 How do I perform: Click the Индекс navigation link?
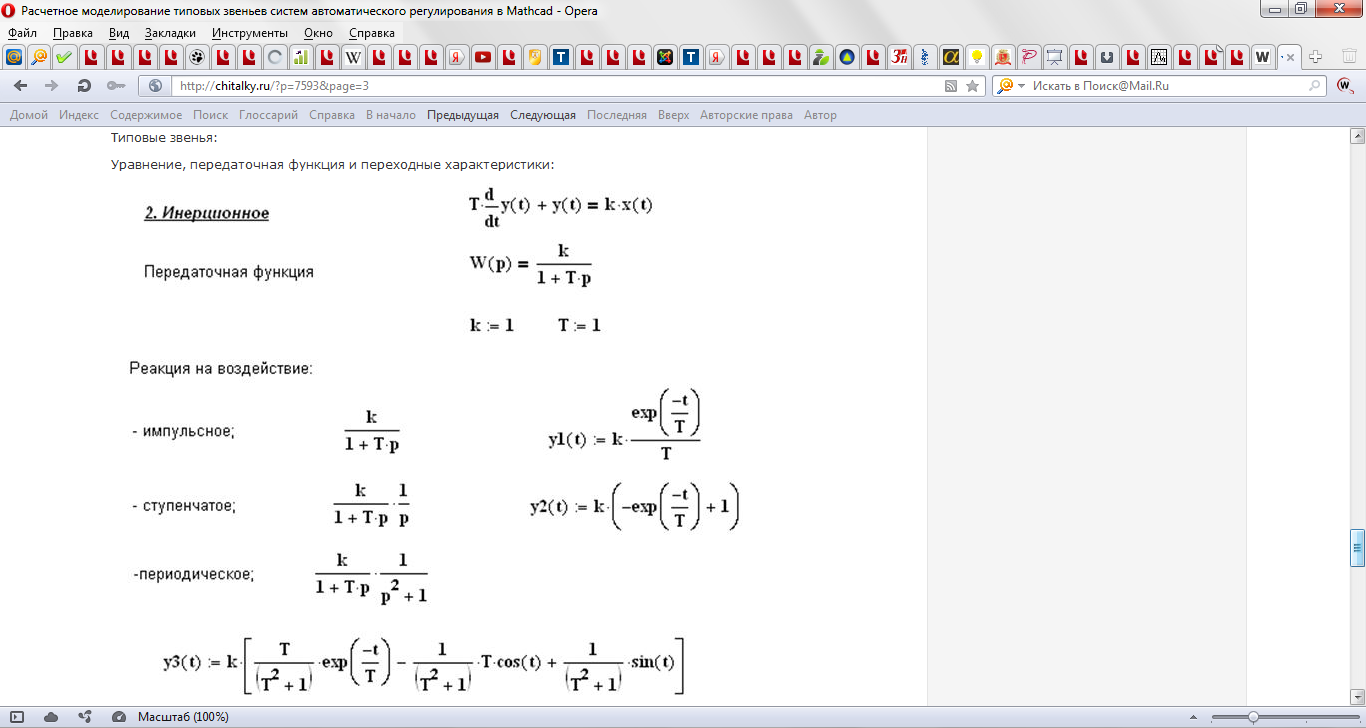pyautogui.click(x=79, y=115)
